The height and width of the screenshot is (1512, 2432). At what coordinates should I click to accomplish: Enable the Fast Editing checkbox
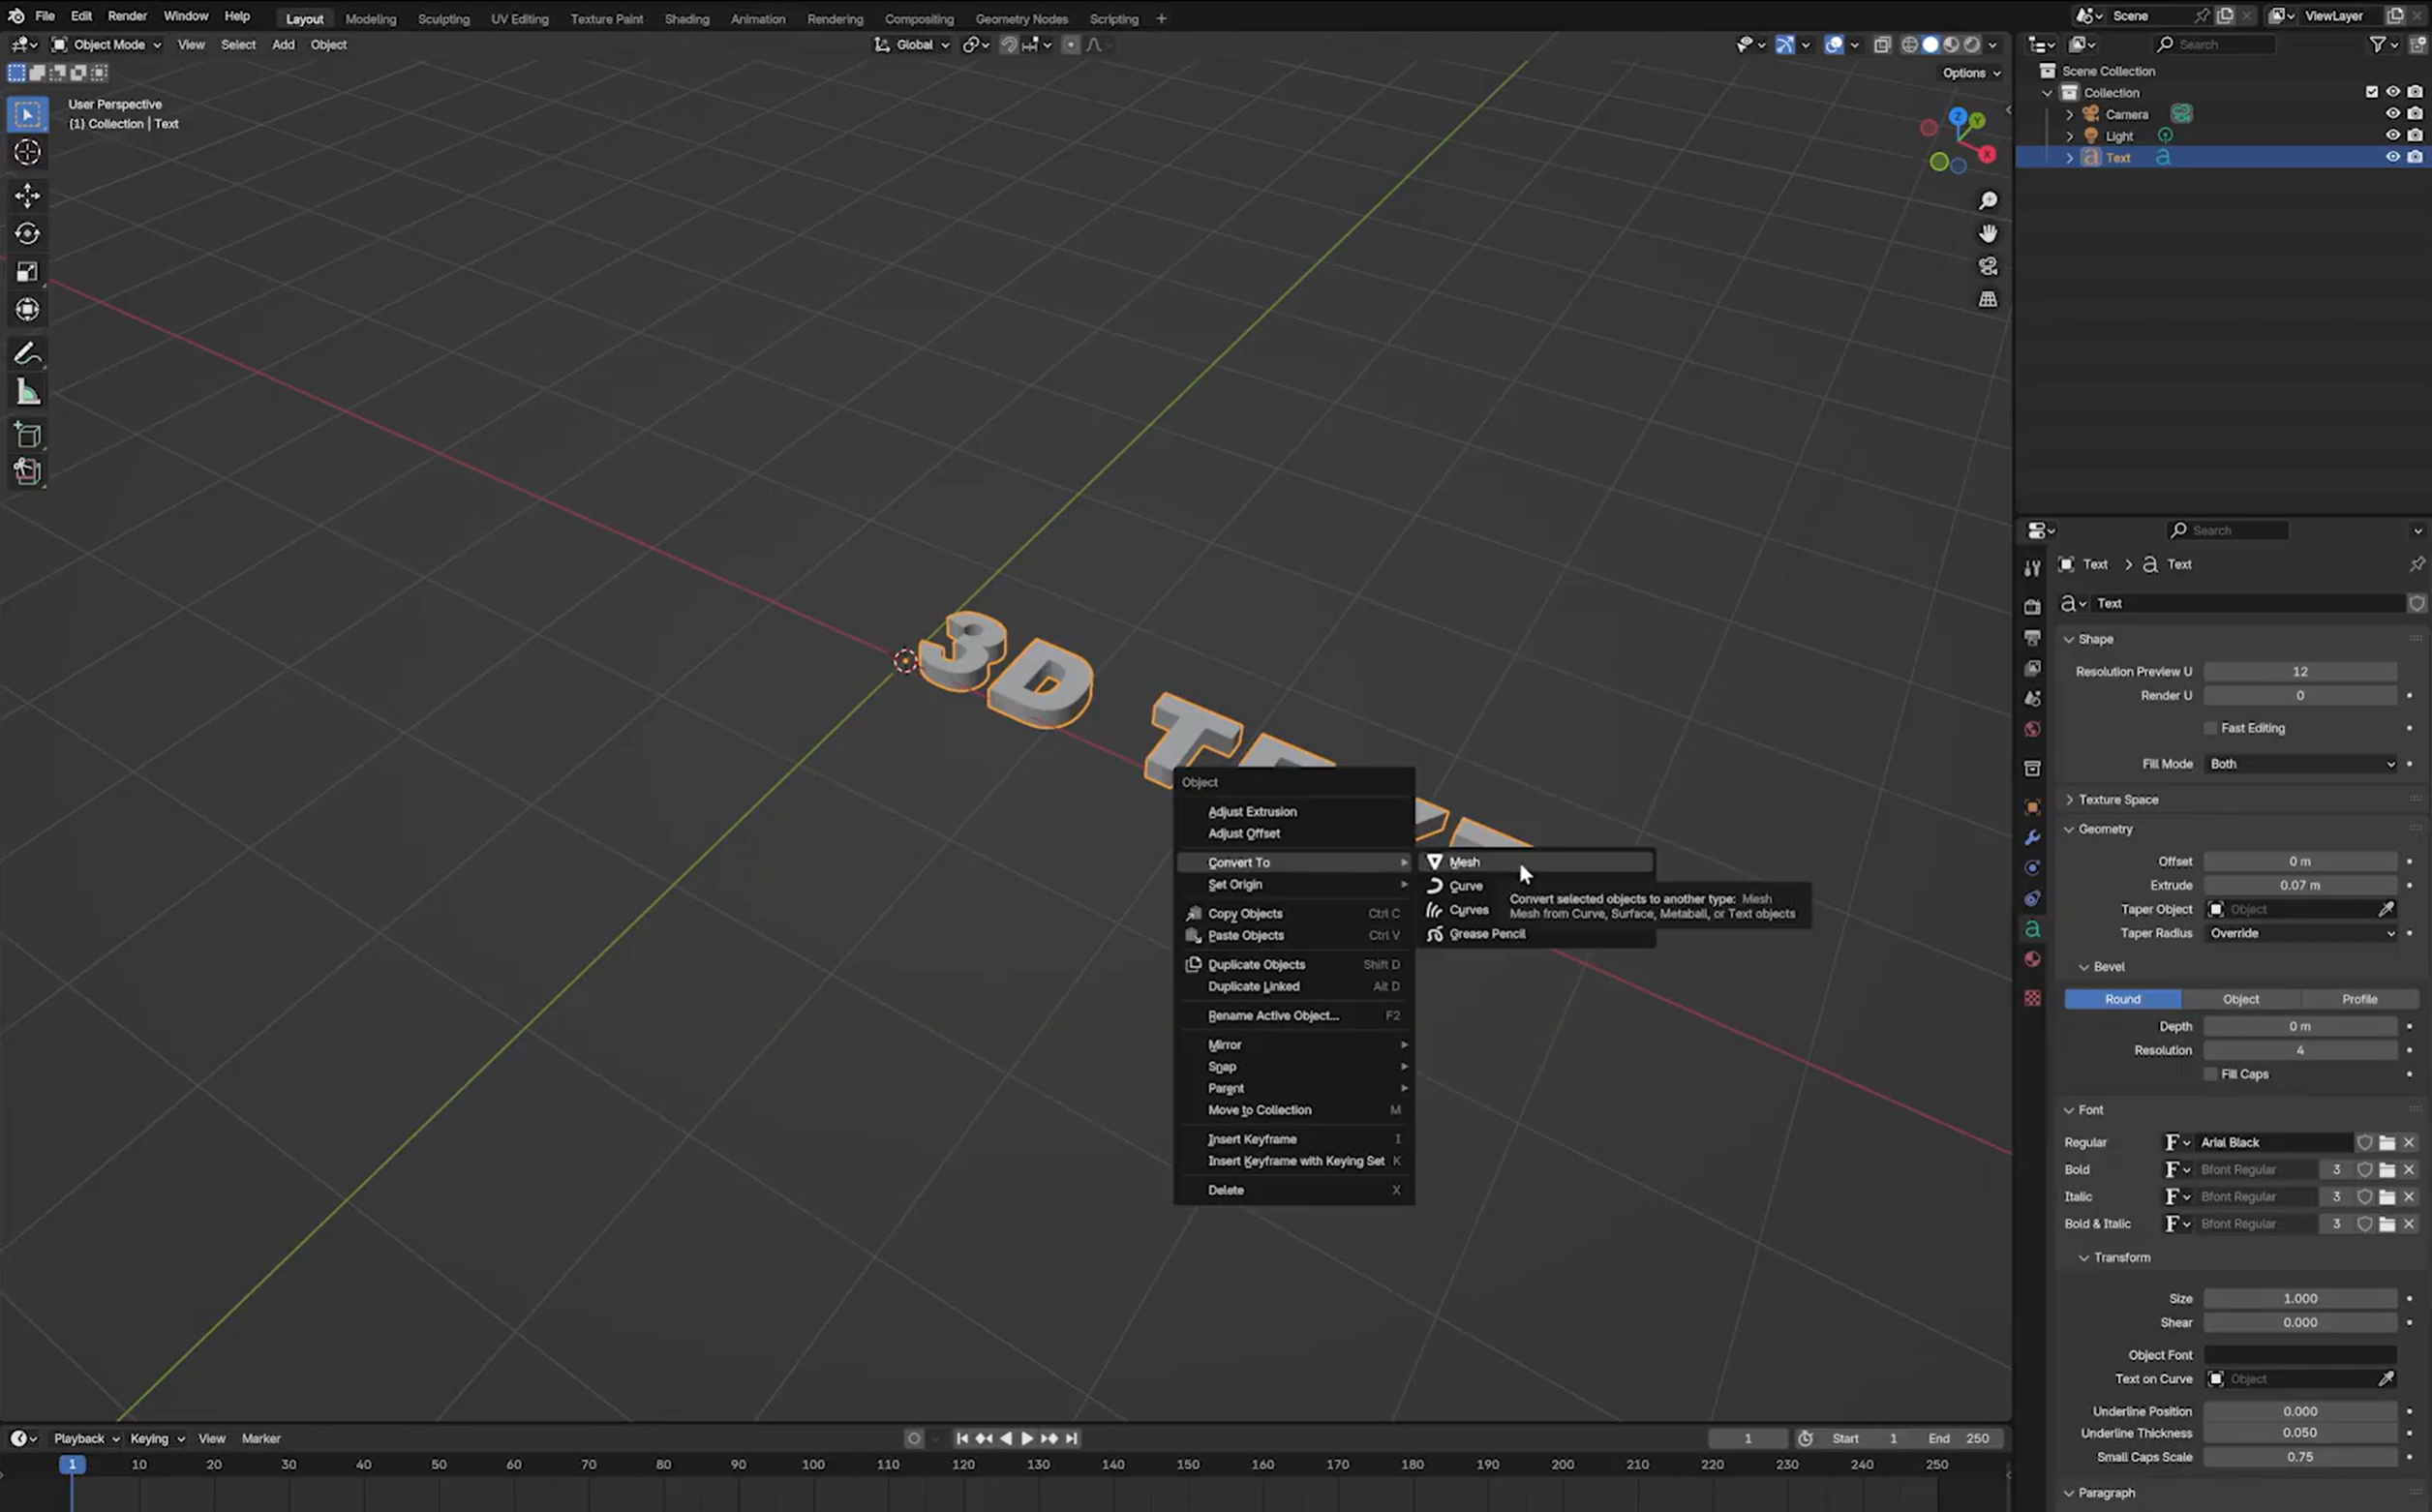click(x=2210, y=728)
